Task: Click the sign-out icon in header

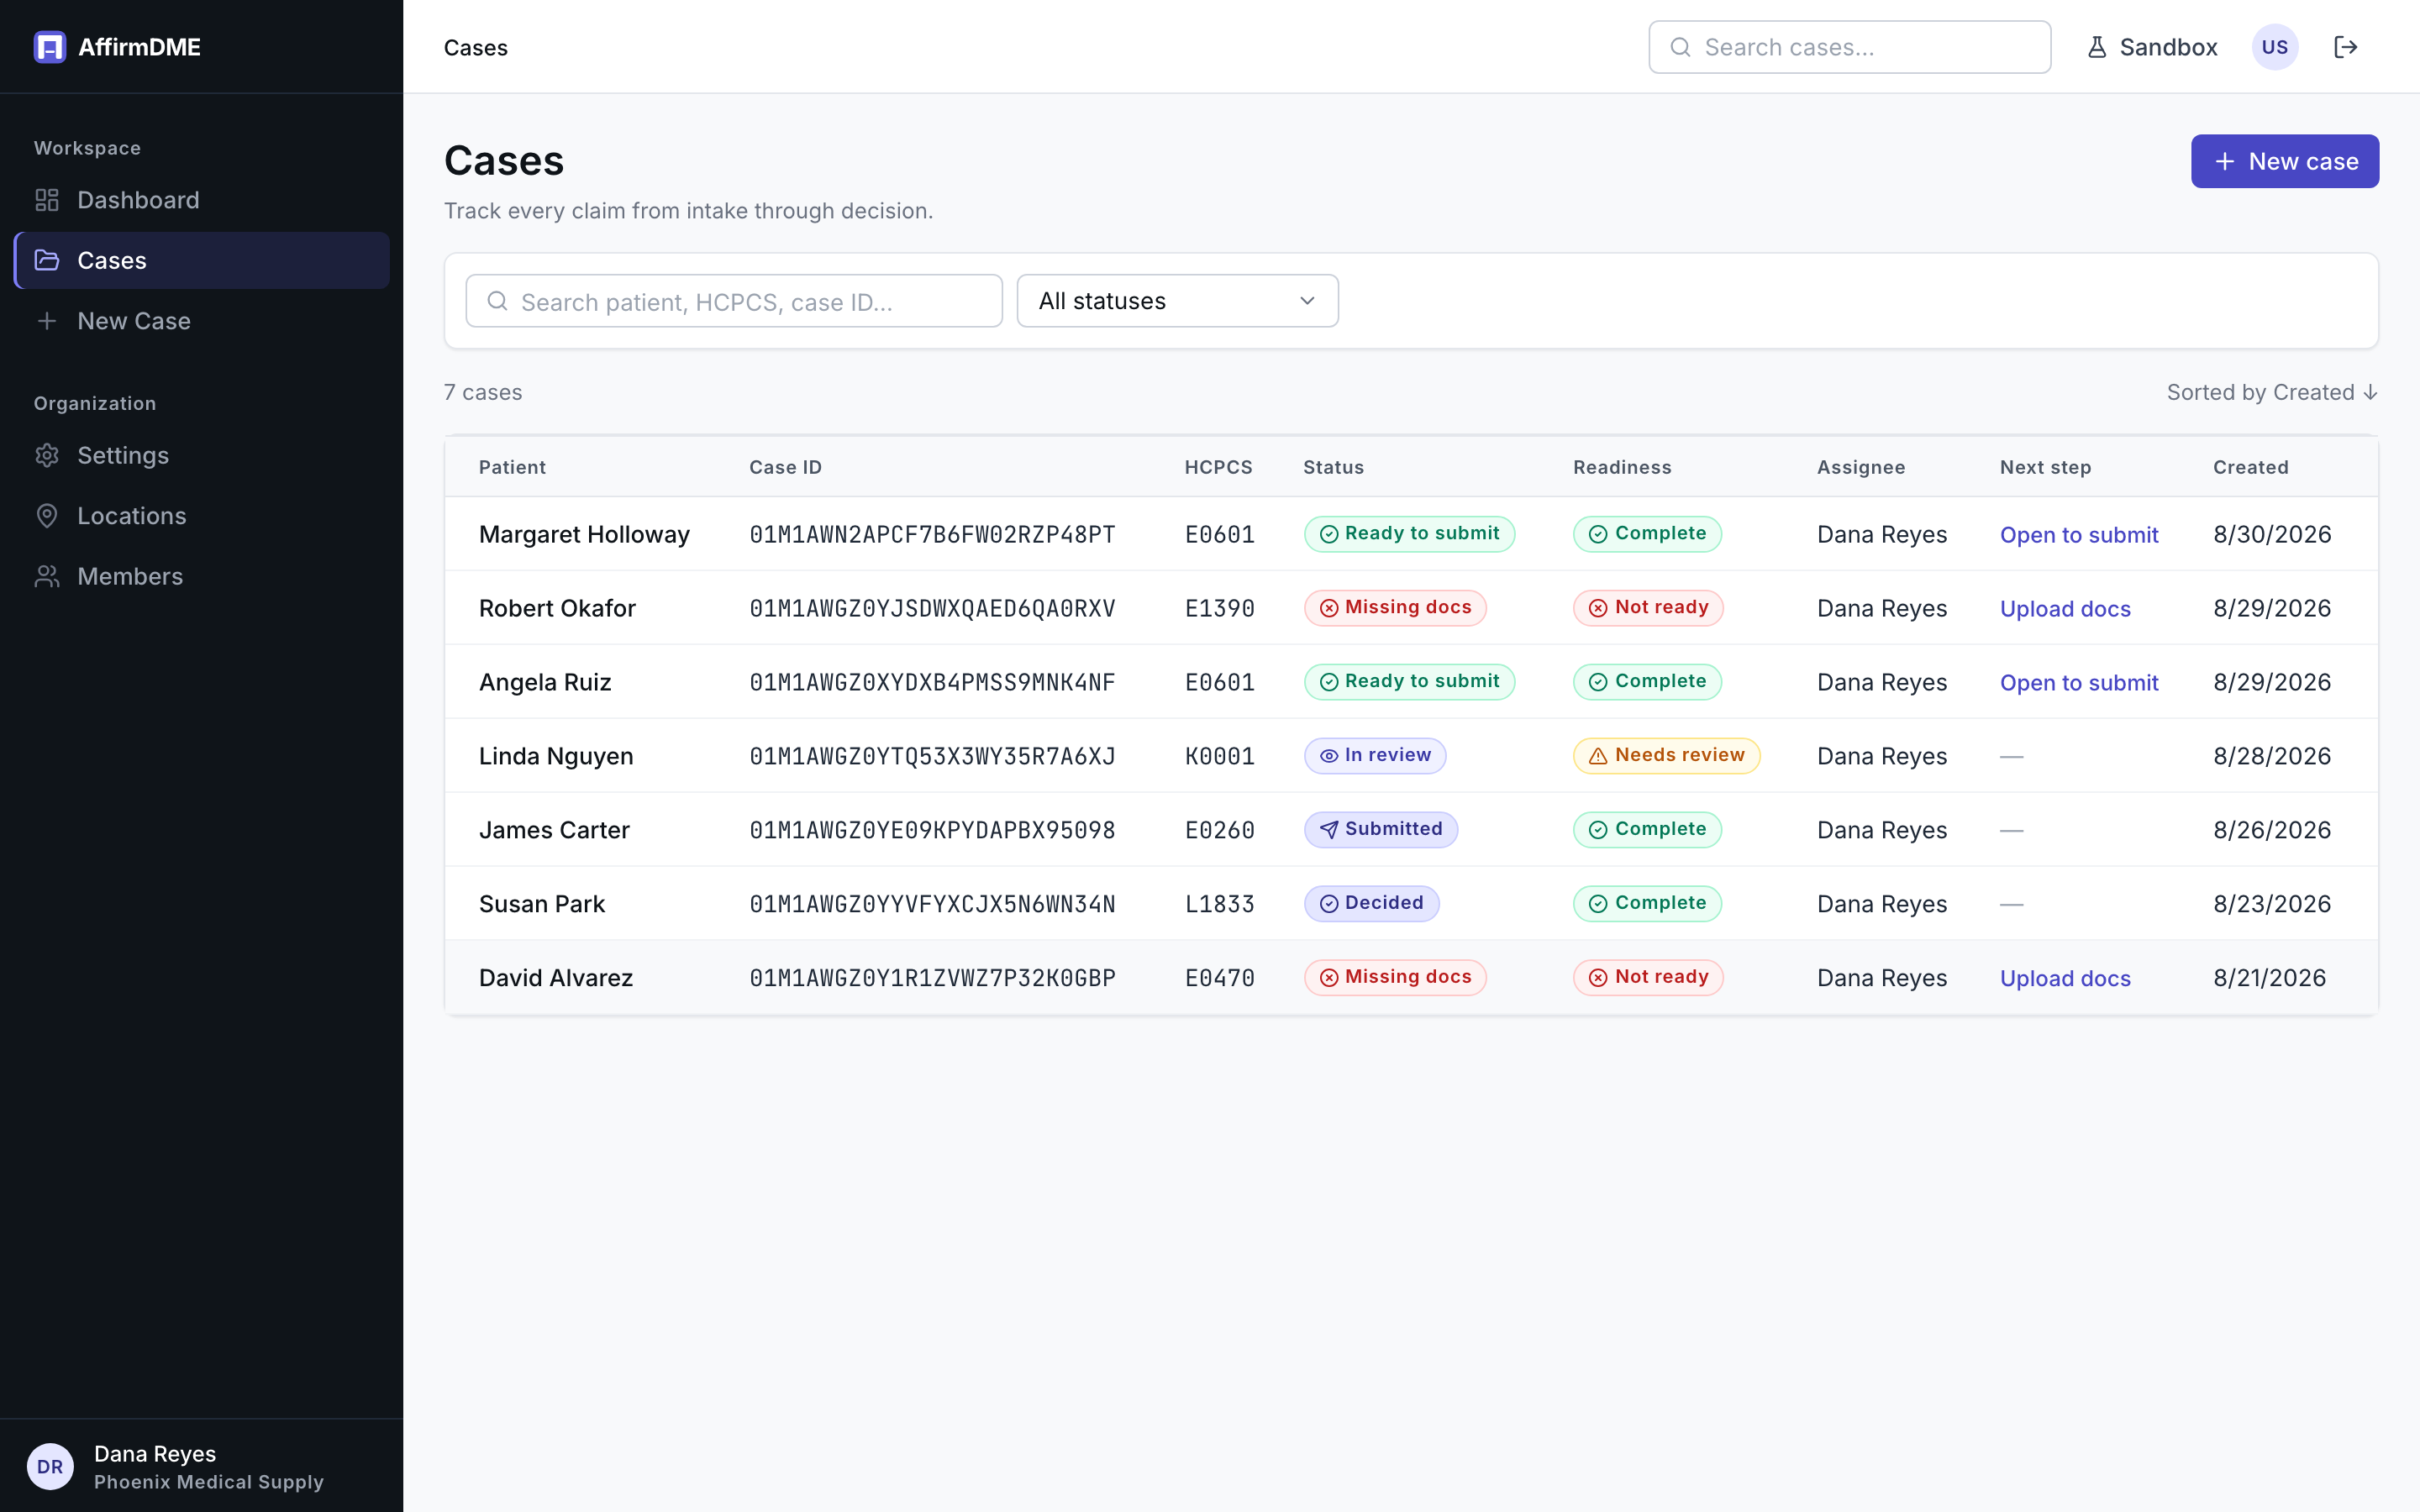Action: tap(2345, 47)
